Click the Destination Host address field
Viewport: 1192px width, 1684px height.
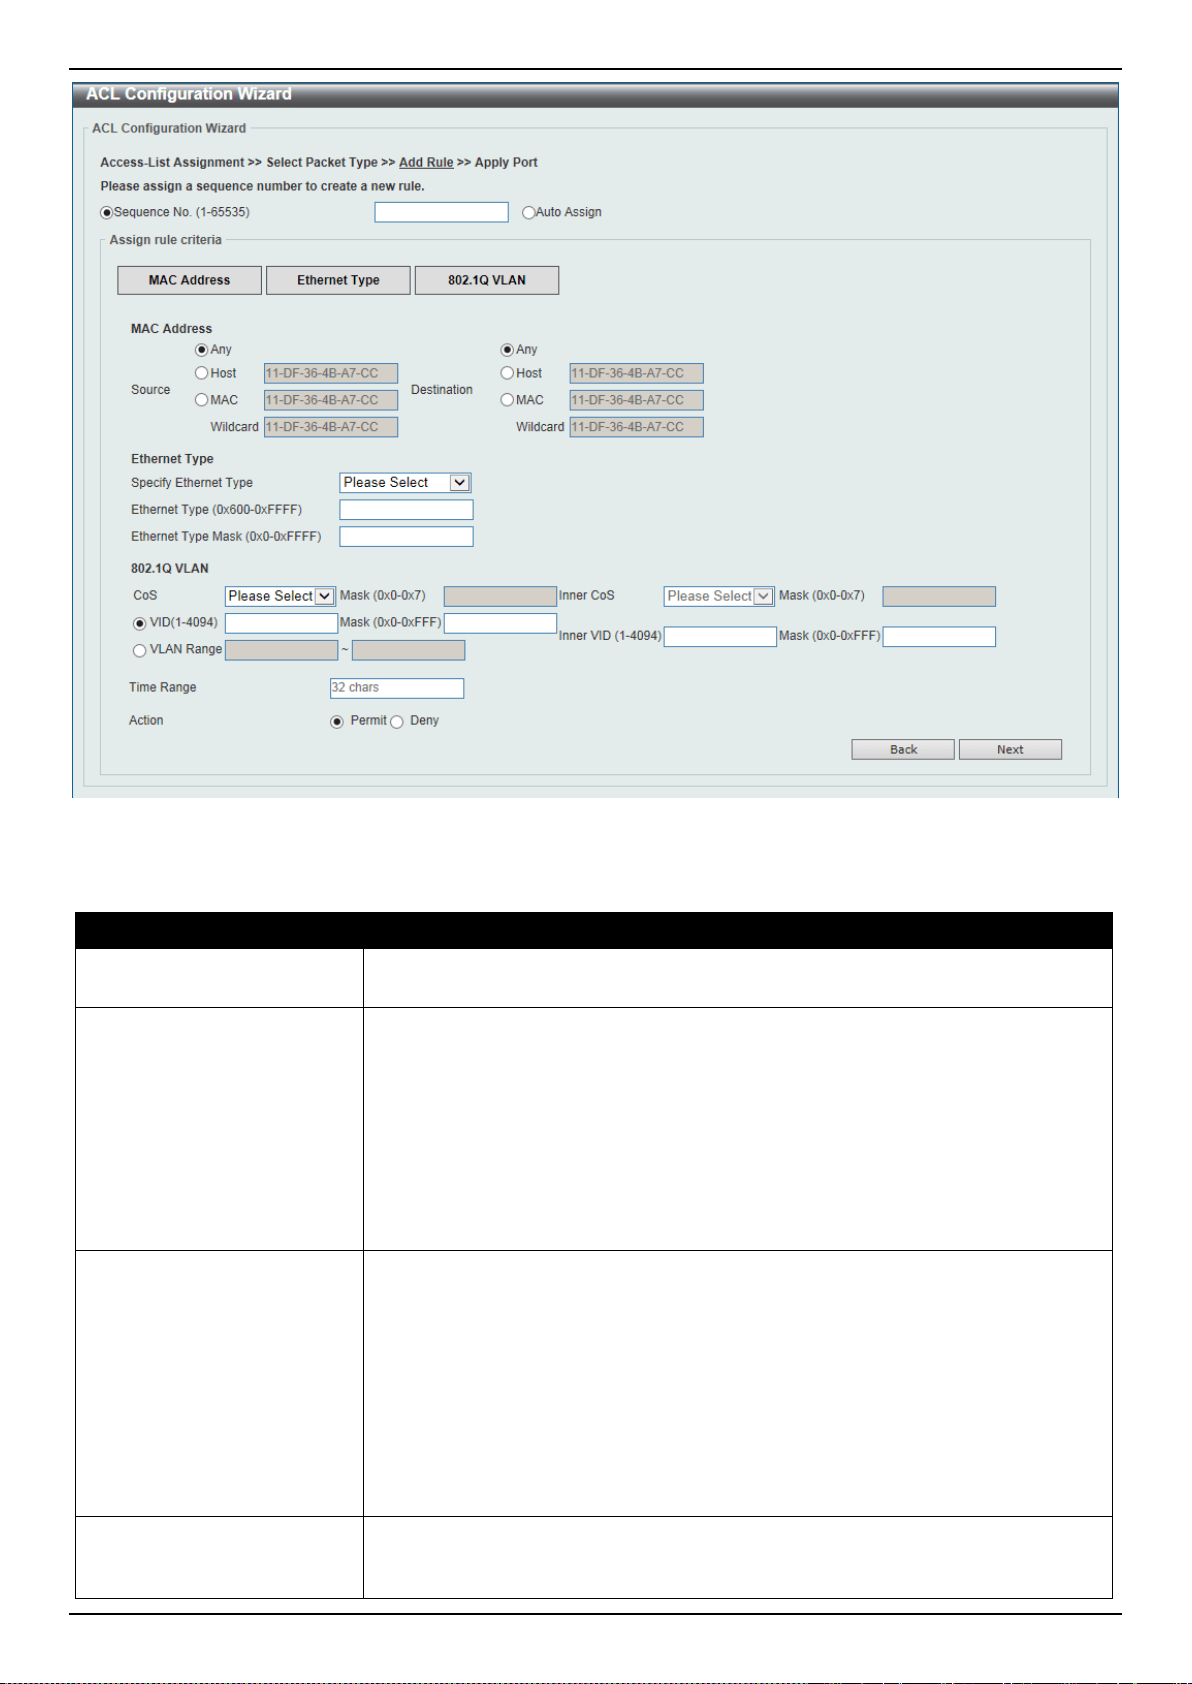tap(637, 373)
